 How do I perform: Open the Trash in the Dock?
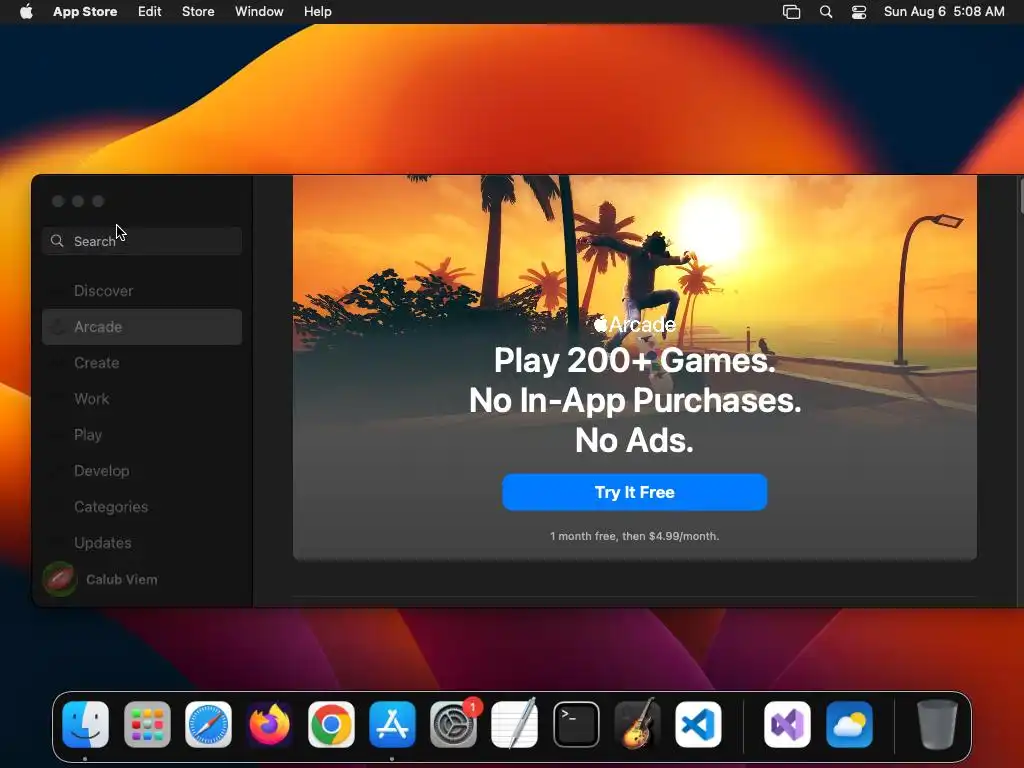click(x=937, y=724)
